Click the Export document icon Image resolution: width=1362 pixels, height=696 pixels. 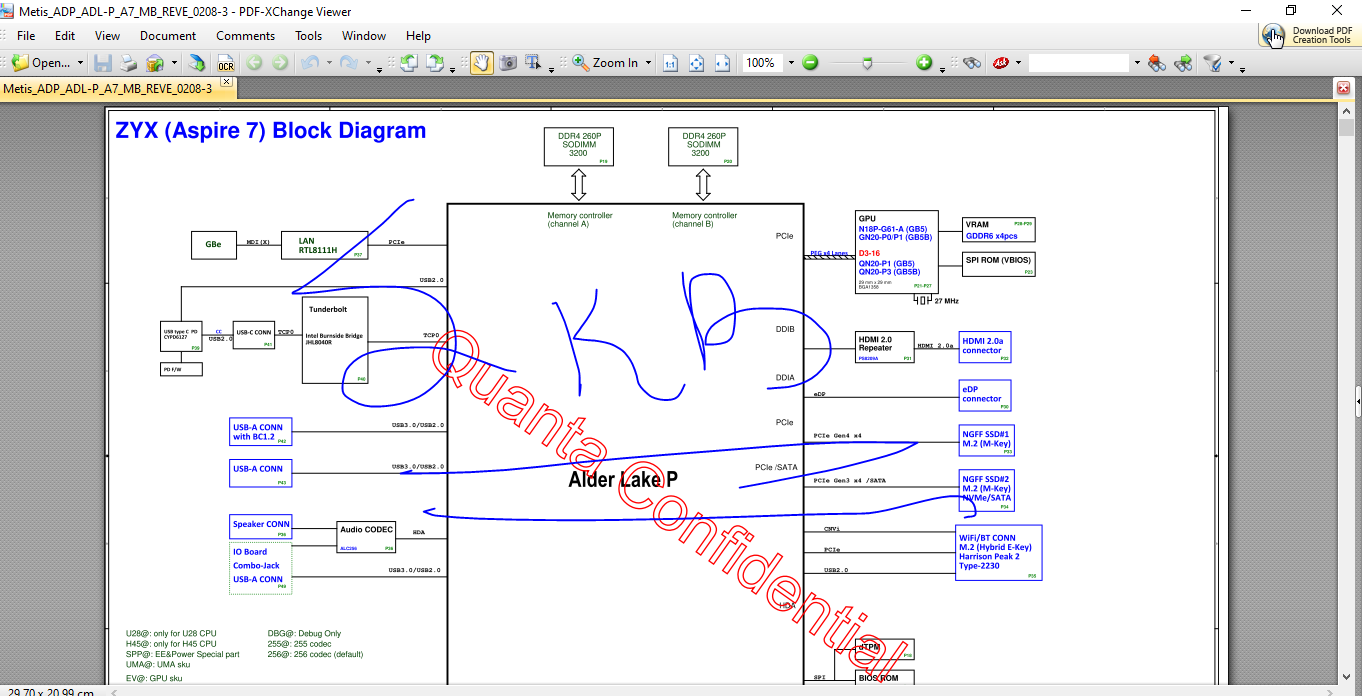click(x=198, y=63)
